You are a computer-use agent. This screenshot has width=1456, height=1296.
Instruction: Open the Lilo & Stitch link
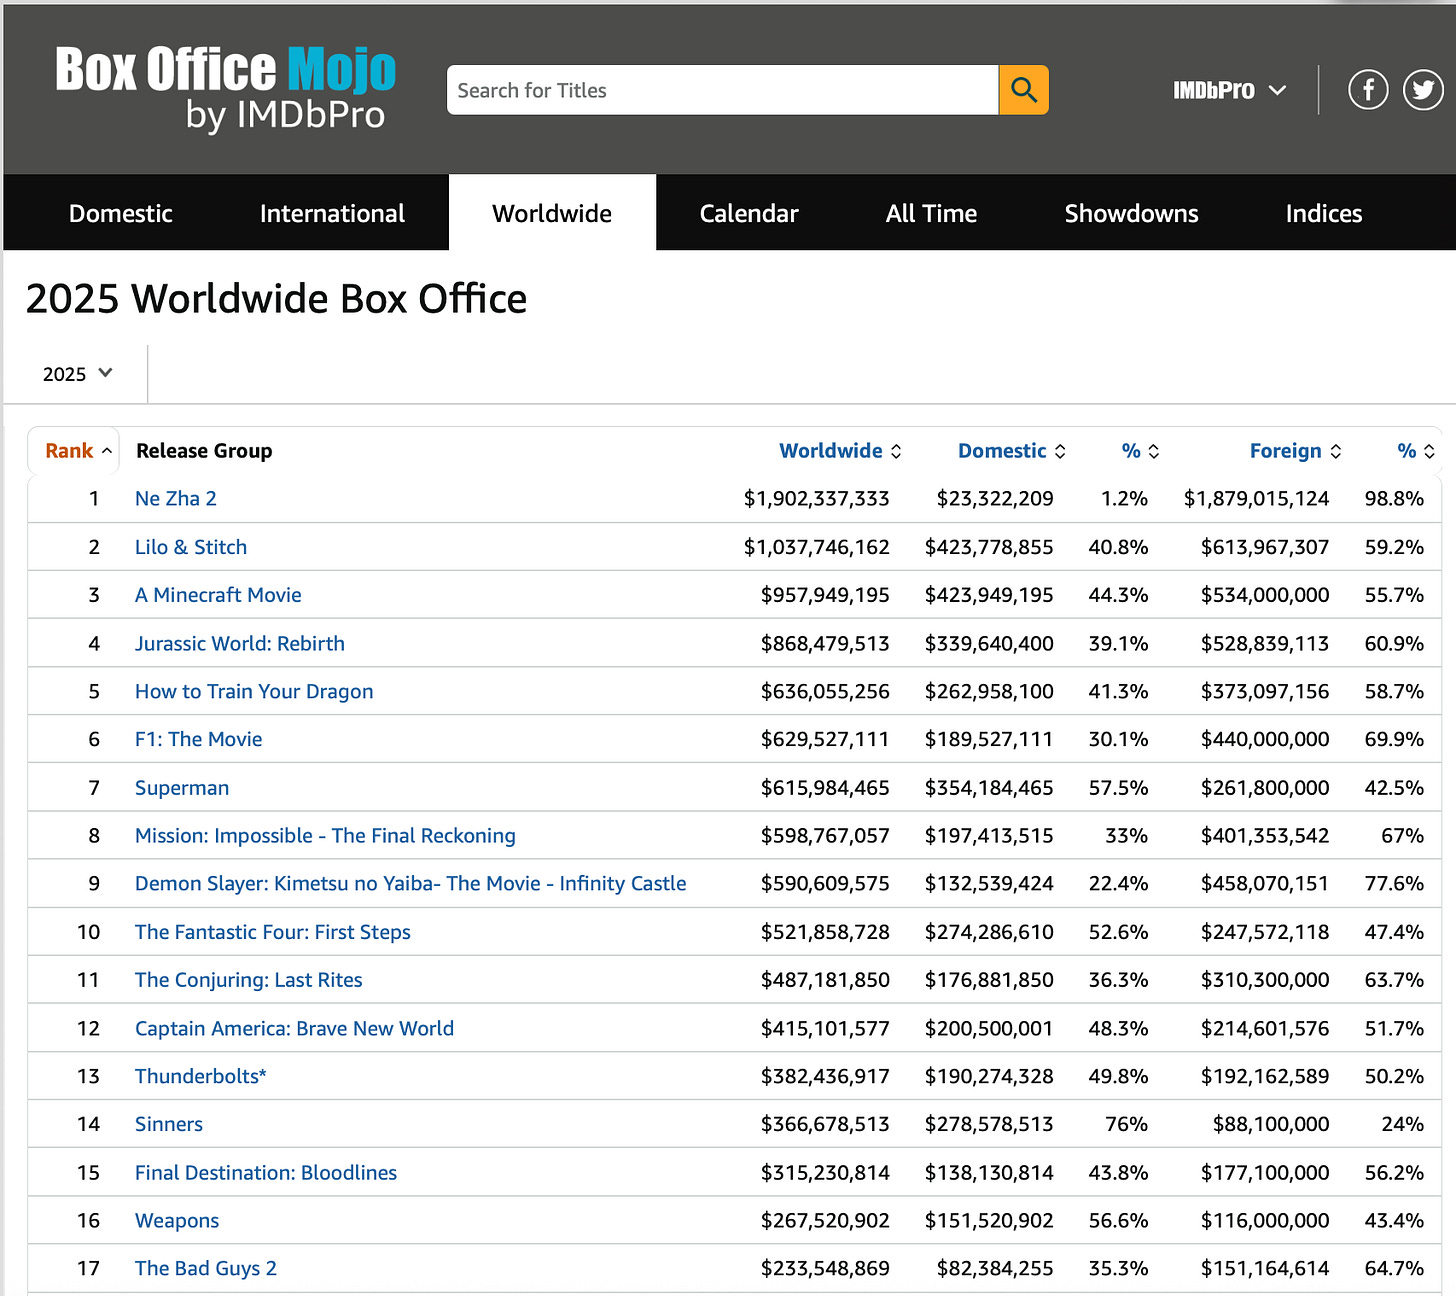click(x=191, y=547)
